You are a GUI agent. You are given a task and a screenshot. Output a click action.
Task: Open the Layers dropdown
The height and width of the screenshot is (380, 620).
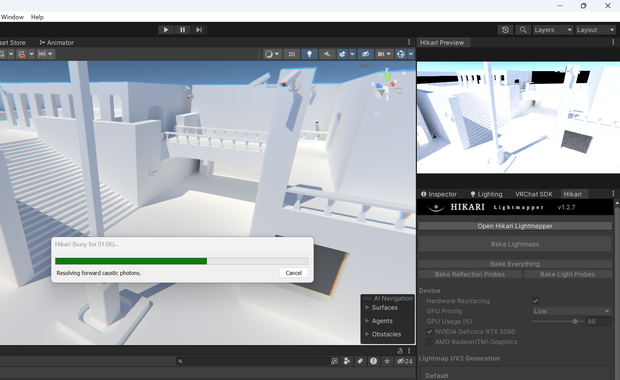[x=553, y=30]
